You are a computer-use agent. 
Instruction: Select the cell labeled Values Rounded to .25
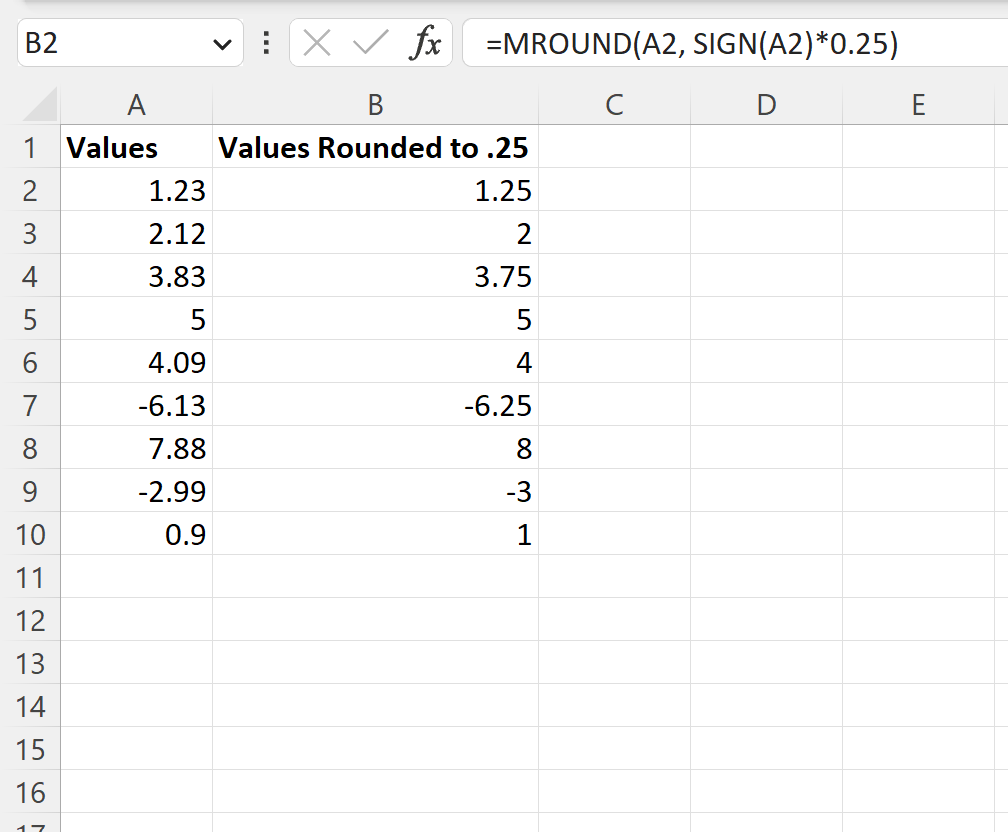click(374, 147)
